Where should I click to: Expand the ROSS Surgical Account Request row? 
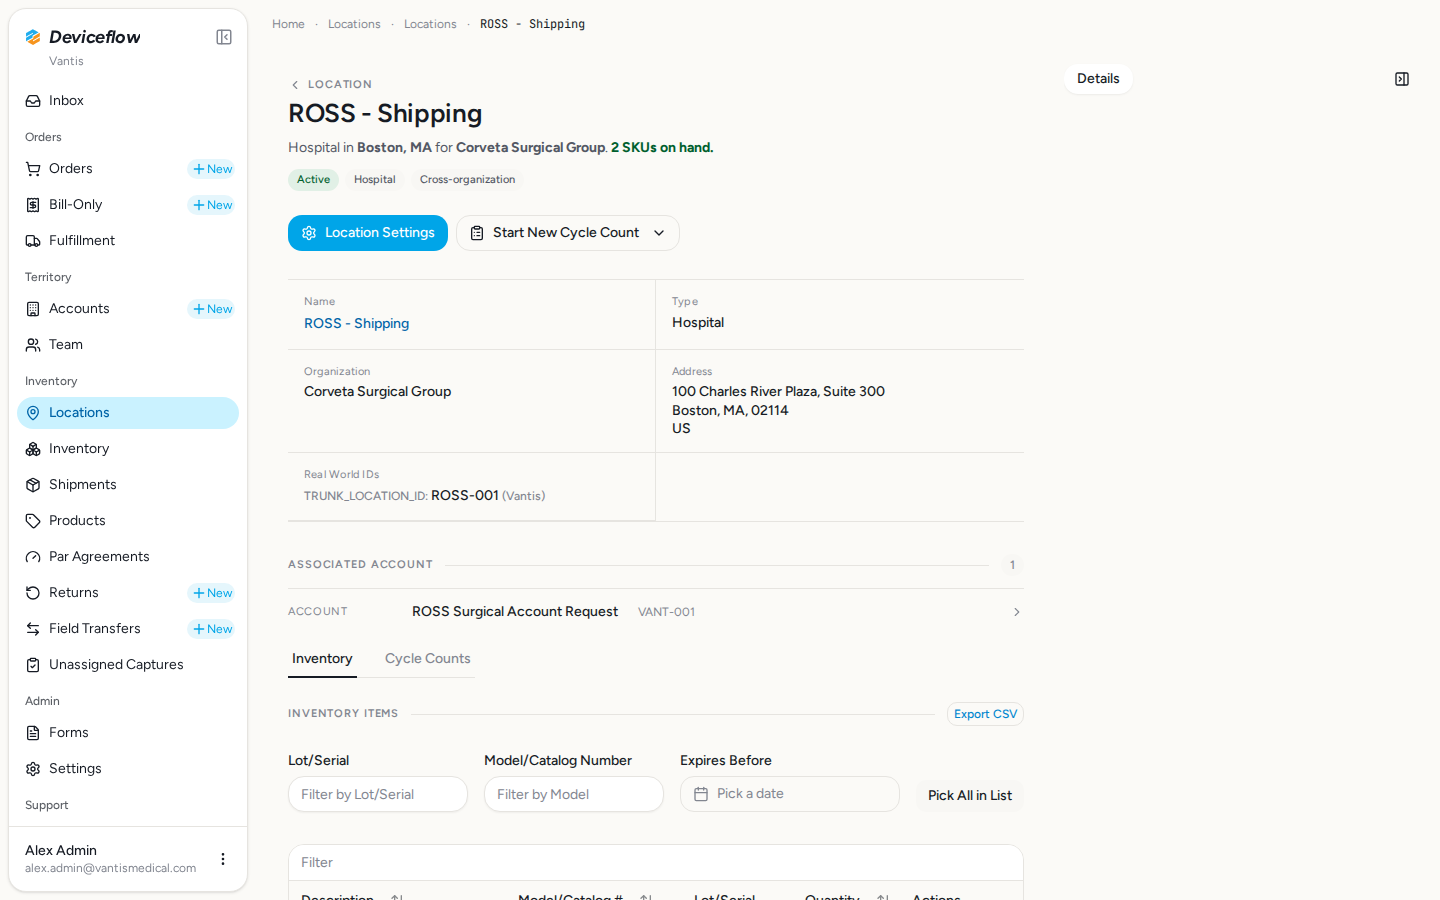coord(656,612)
